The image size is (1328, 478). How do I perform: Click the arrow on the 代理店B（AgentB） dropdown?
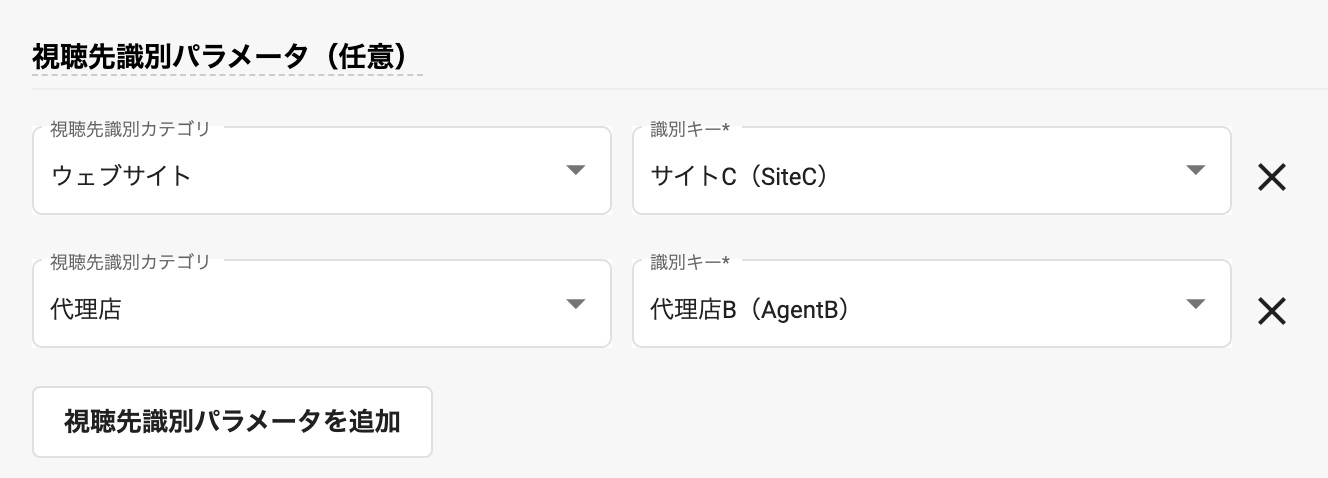[1195, 304]
